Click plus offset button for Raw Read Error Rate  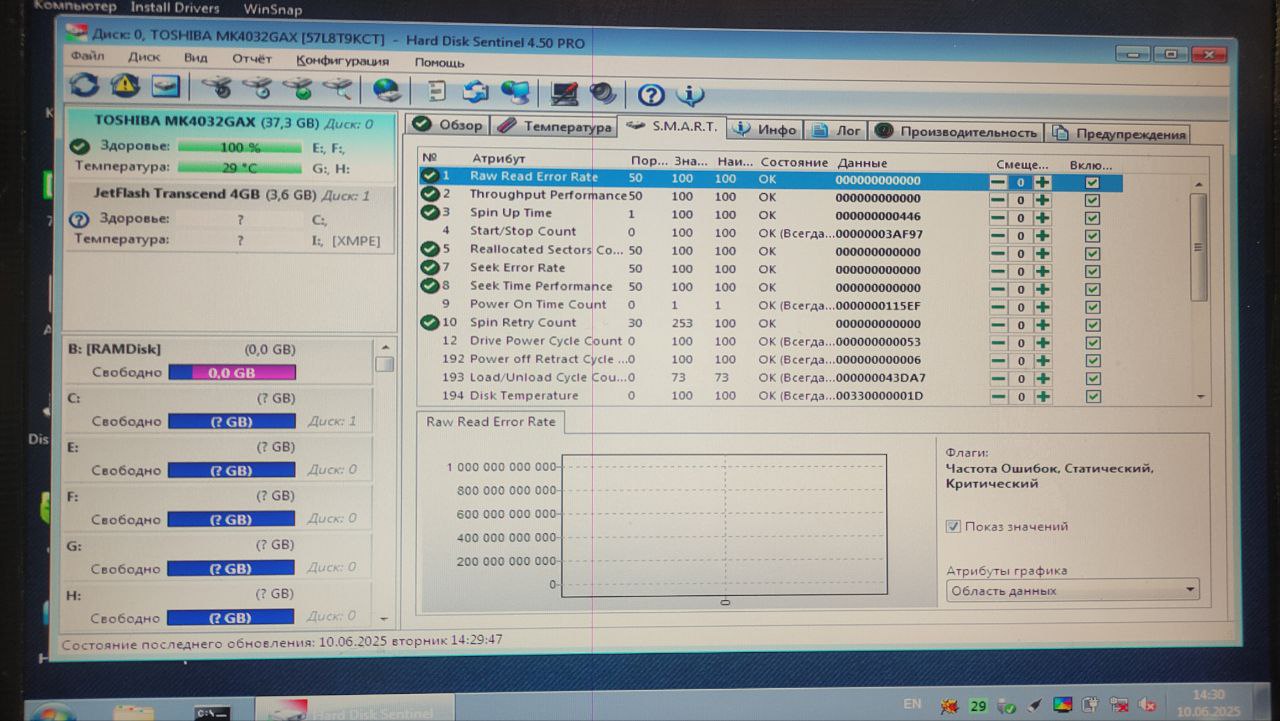1042,182
